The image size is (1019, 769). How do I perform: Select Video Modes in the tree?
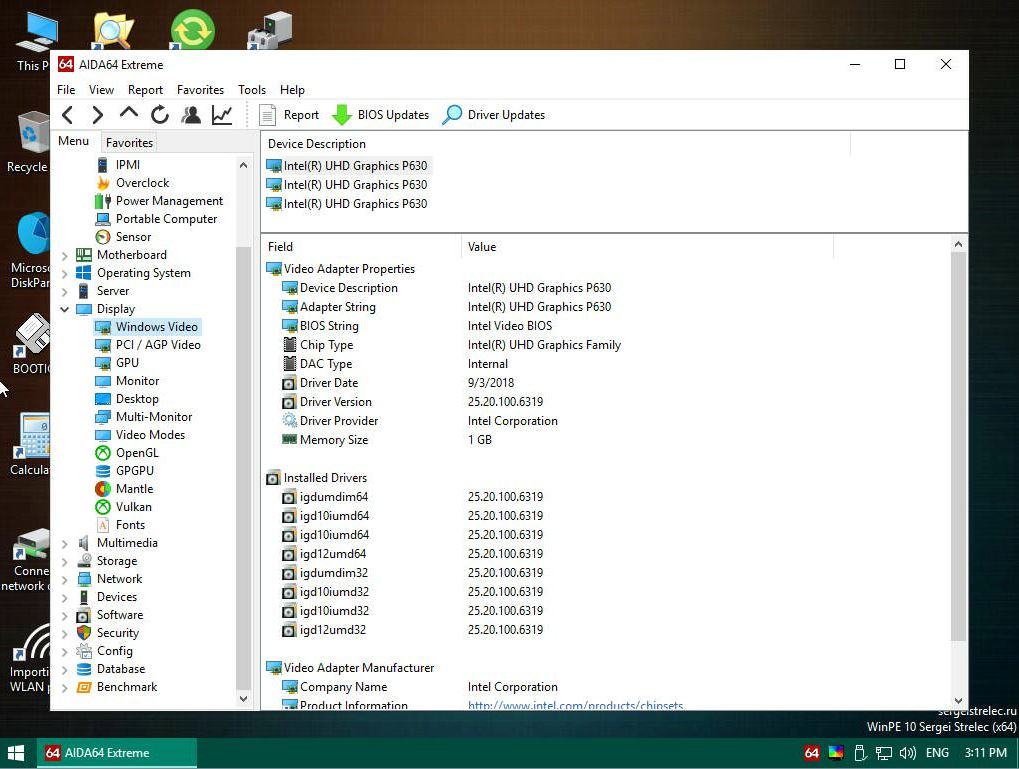tap(150, 435)
